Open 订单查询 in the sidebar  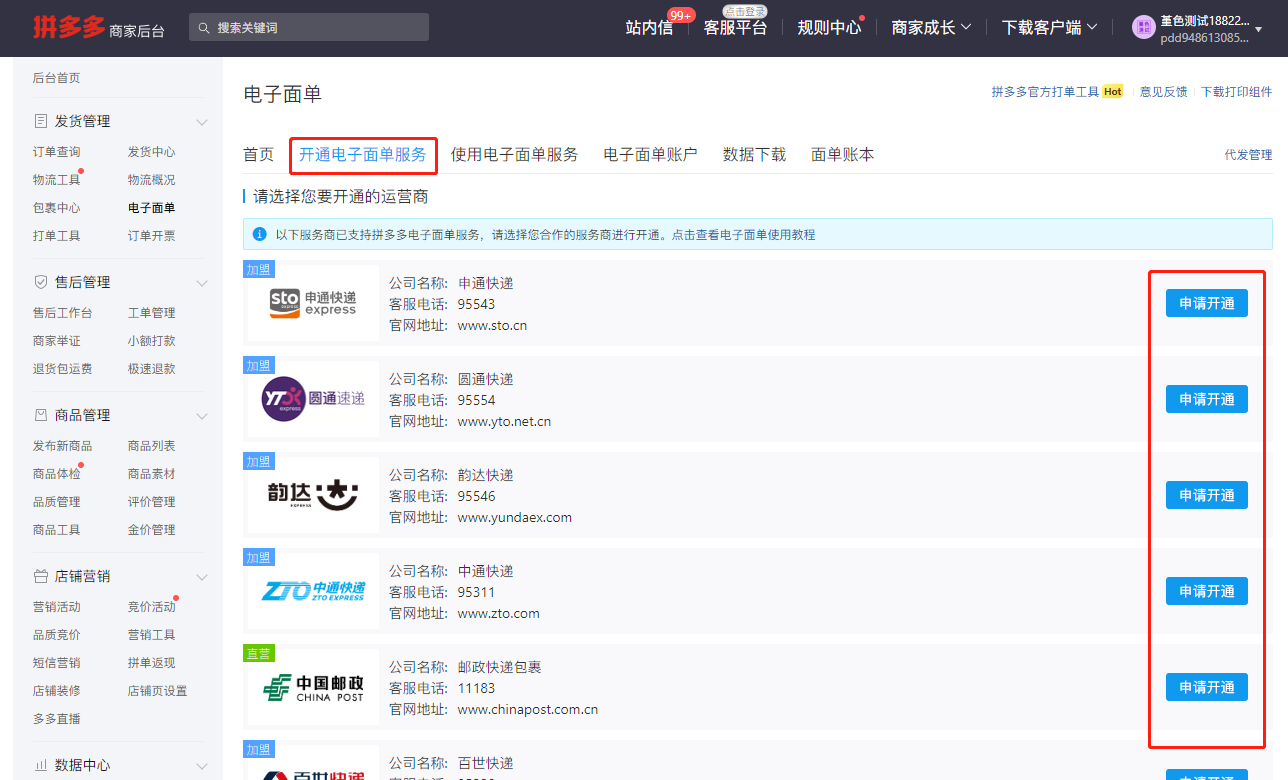(x=56, y=152)
